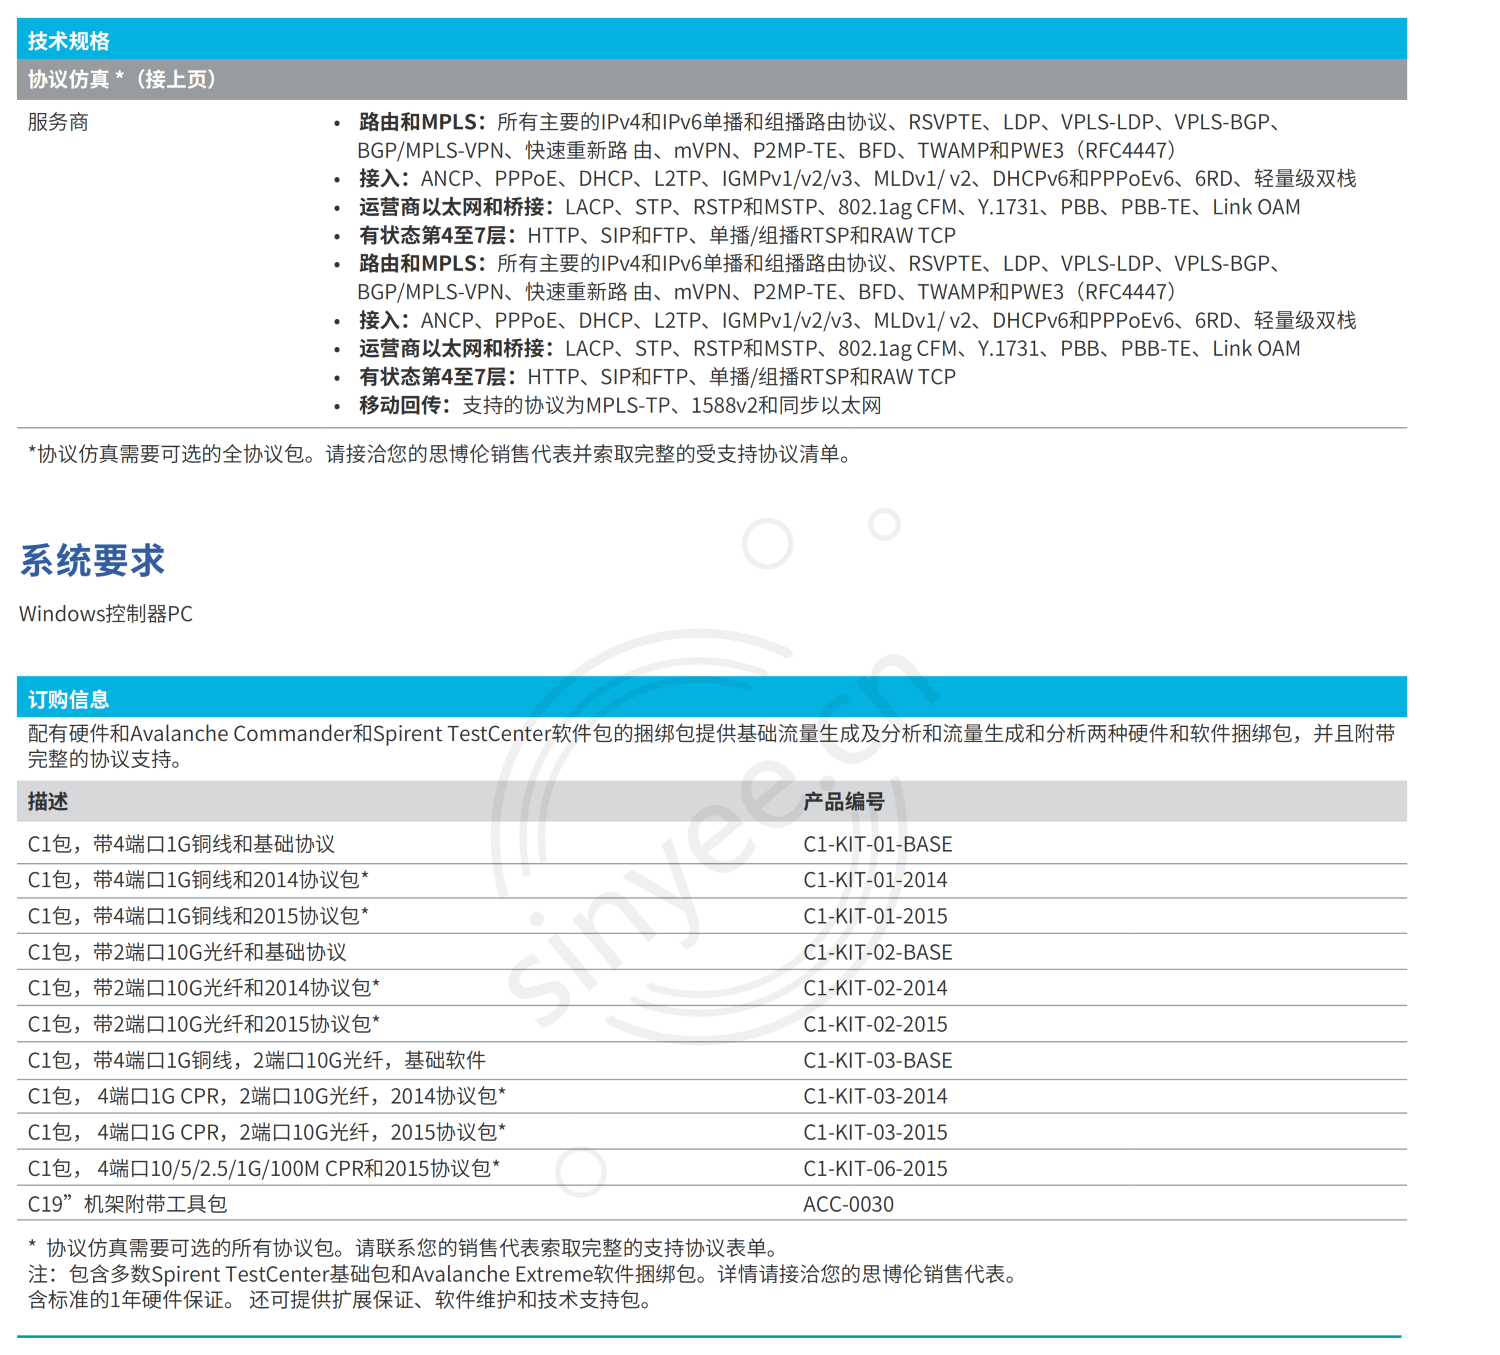The height and width of the screenshot is (1355, 1500).
Task: Click the 技术规格 section header
Action: [68, 41]
